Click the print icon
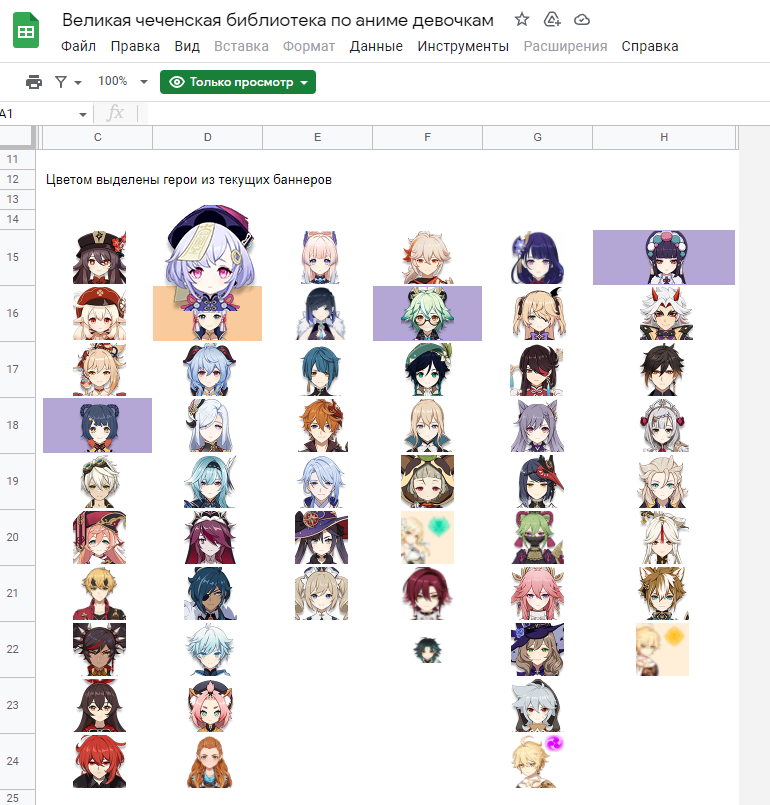The width and height of the screenshot is (770, 805). [34, 82]
